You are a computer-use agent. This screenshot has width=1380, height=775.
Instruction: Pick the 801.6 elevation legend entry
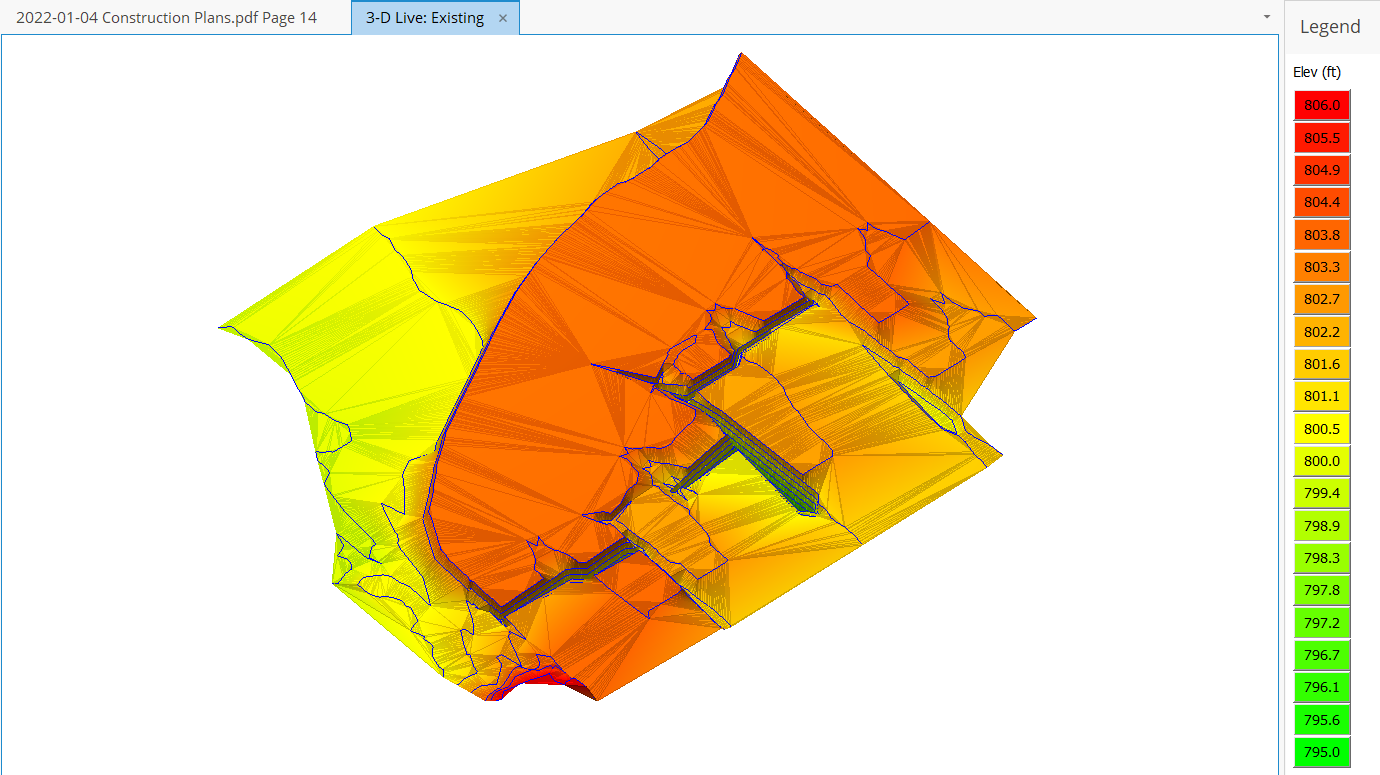(1321, 364)
